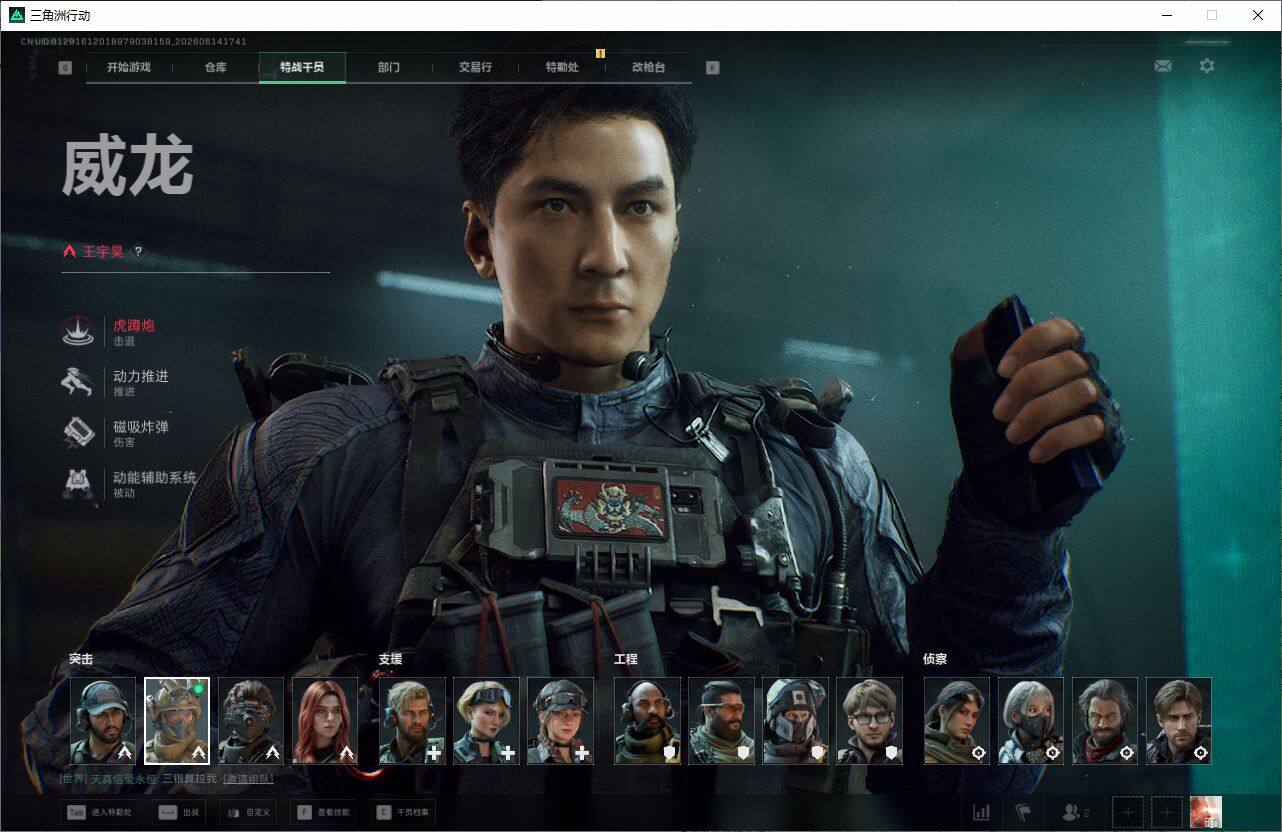Screen dimensions: 1282x832
Task: Select the last 侦察 operator on the right
Action: click(1179, 721)
